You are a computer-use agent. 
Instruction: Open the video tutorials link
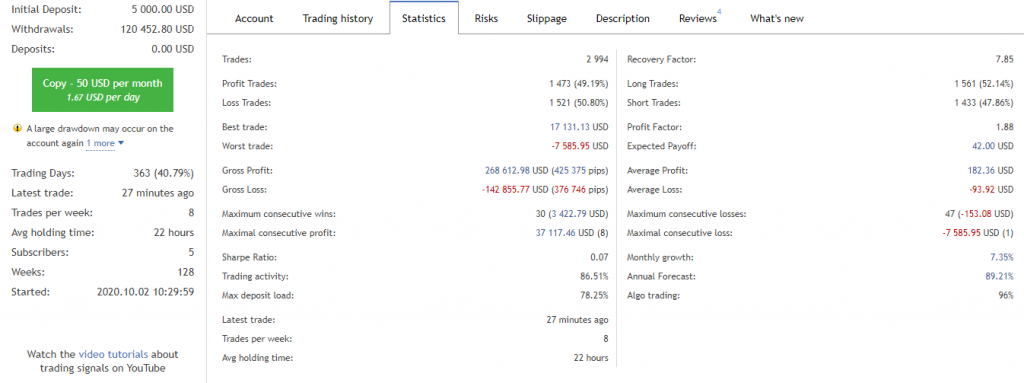[113, 354]
